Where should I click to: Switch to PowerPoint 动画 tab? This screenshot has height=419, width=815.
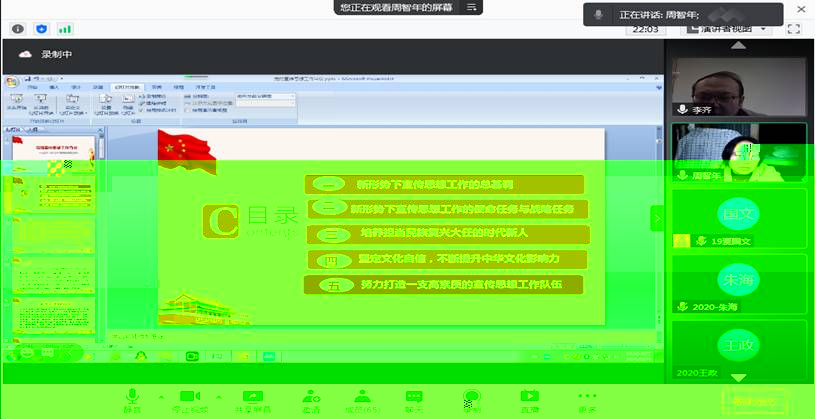[x=98, y=87]
